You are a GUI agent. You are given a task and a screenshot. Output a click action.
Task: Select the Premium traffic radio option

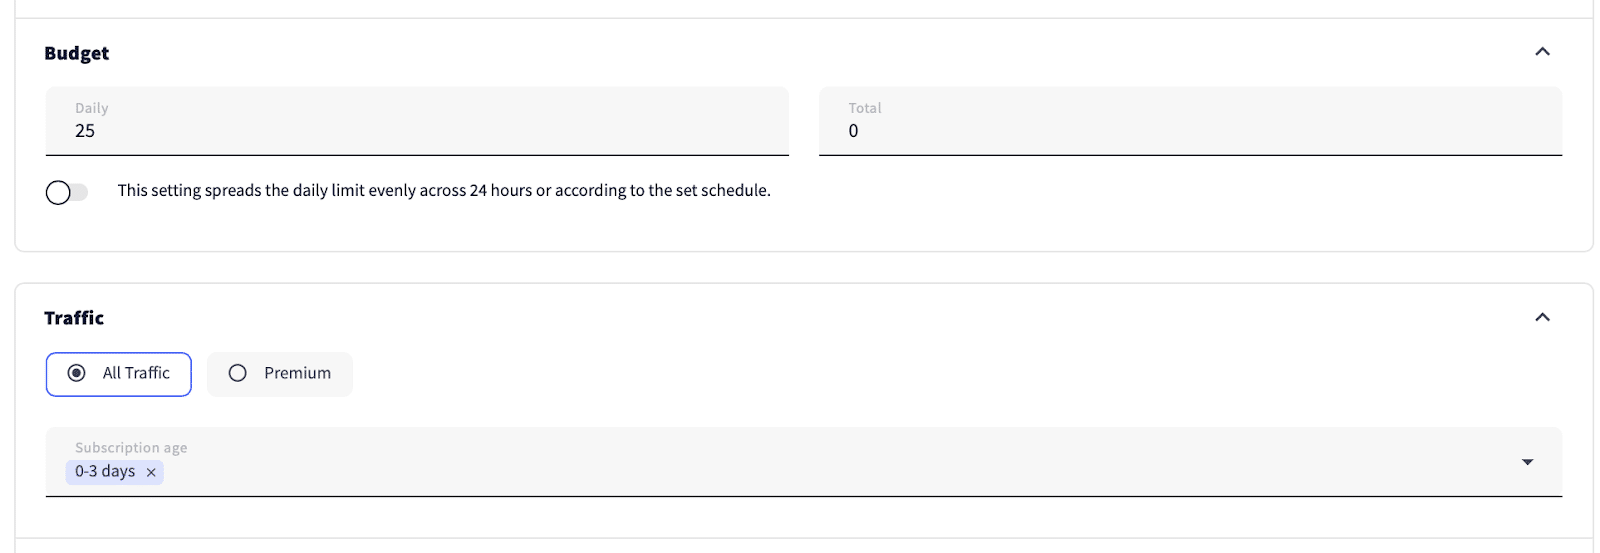[x=280, y=374]
